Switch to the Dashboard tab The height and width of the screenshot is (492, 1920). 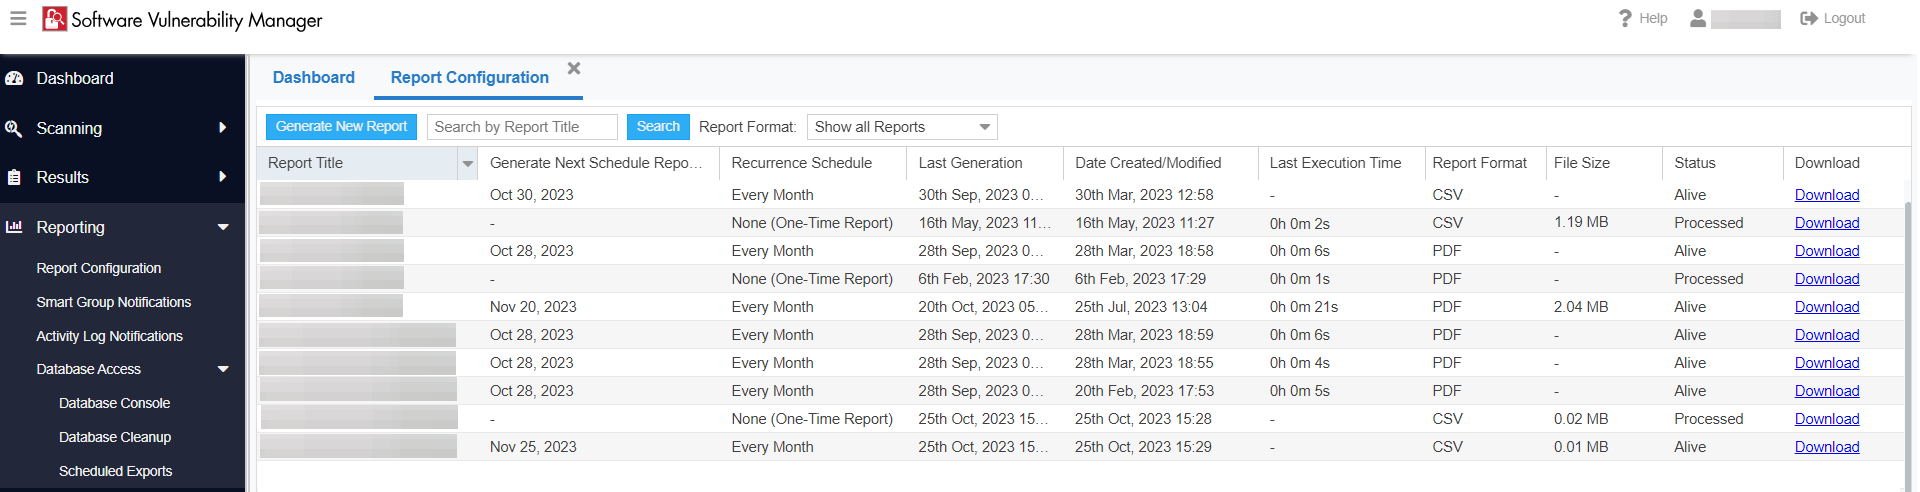313,77
